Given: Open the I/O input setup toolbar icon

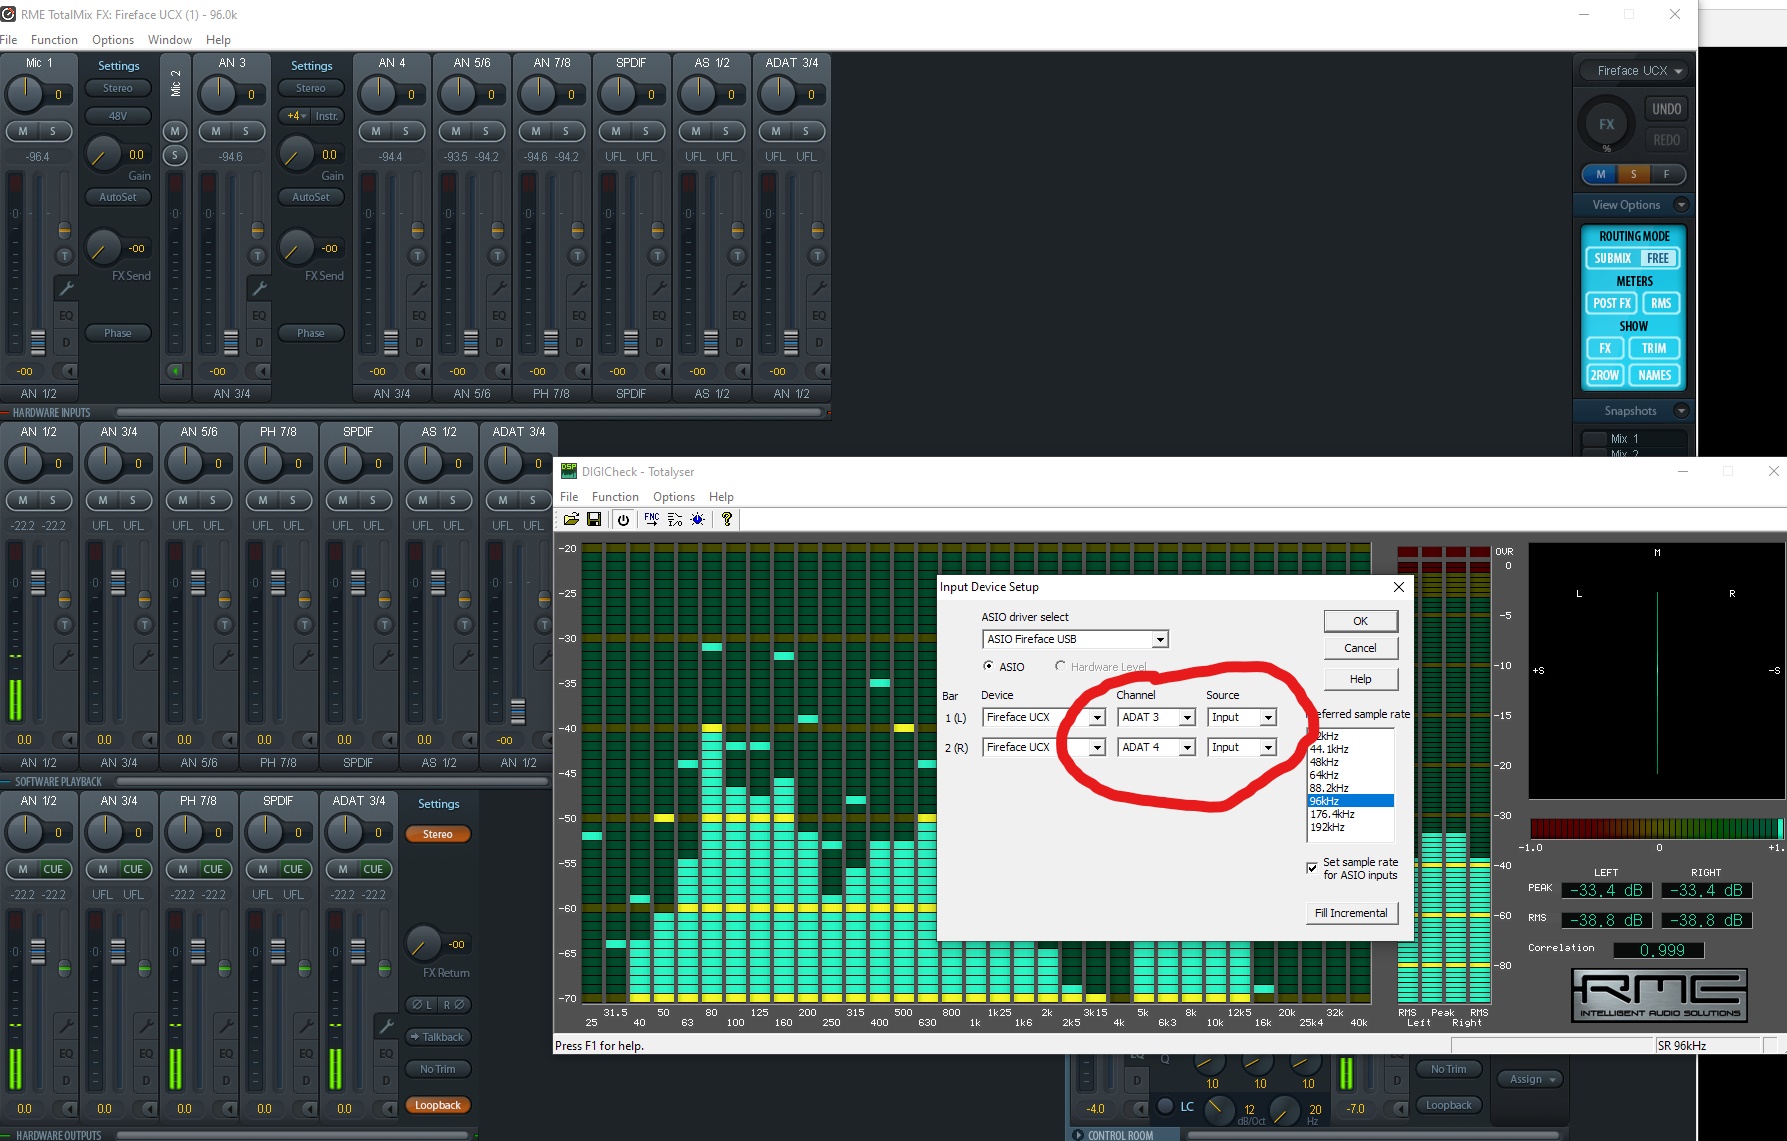Looking at the screenshot, I should click(x=675, y=519).
